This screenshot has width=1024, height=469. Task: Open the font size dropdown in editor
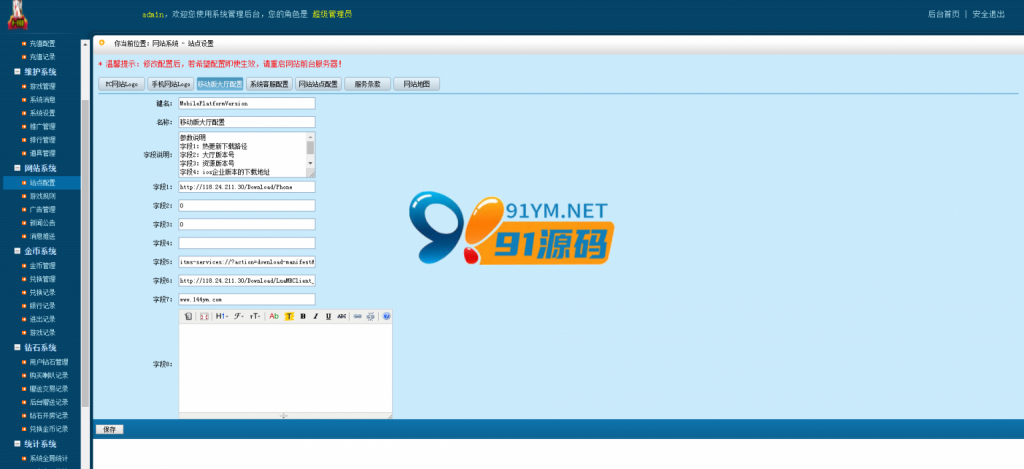(x=255, y=316)
